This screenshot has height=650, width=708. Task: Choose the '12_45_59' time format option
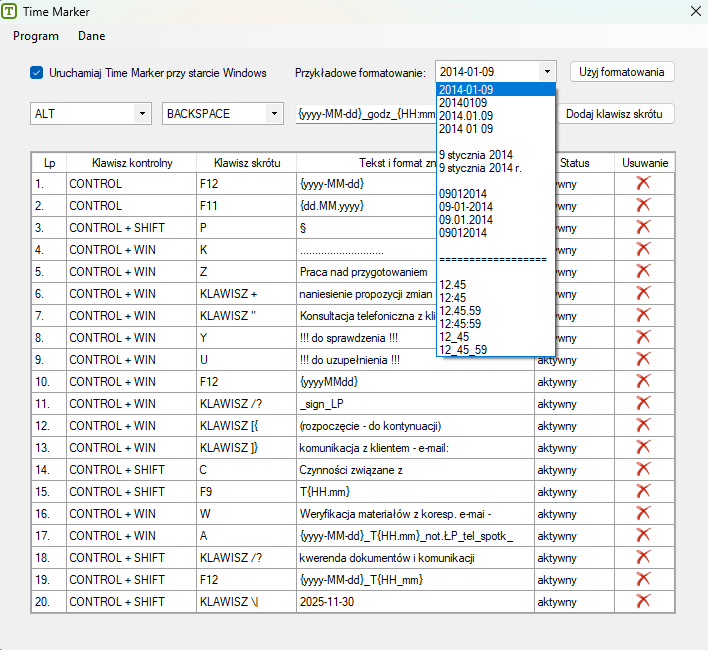click(x=463, y=349)
